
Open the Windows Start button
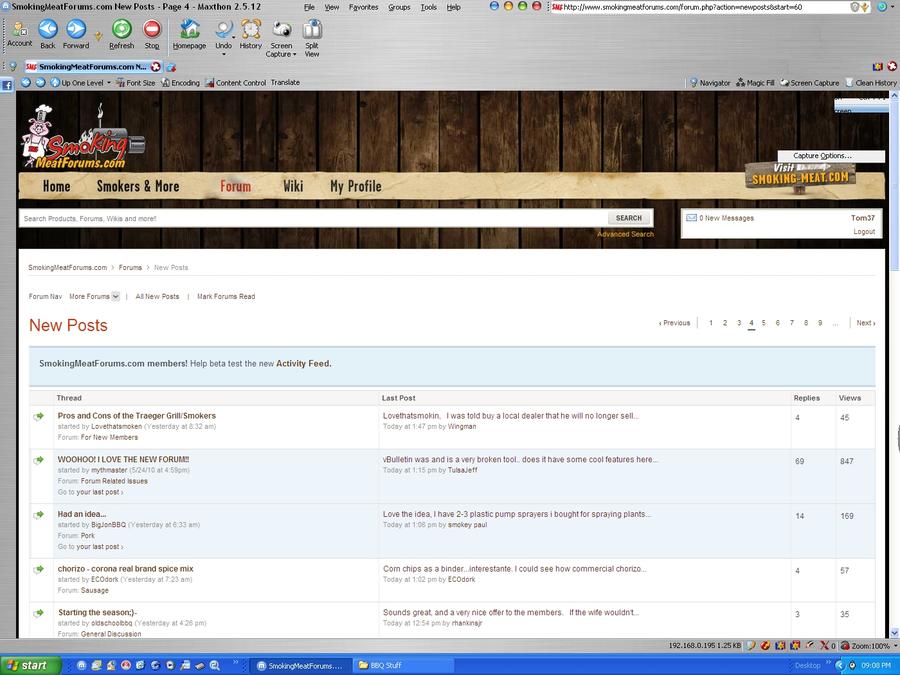pyautogui.click(x=27, y=665)
